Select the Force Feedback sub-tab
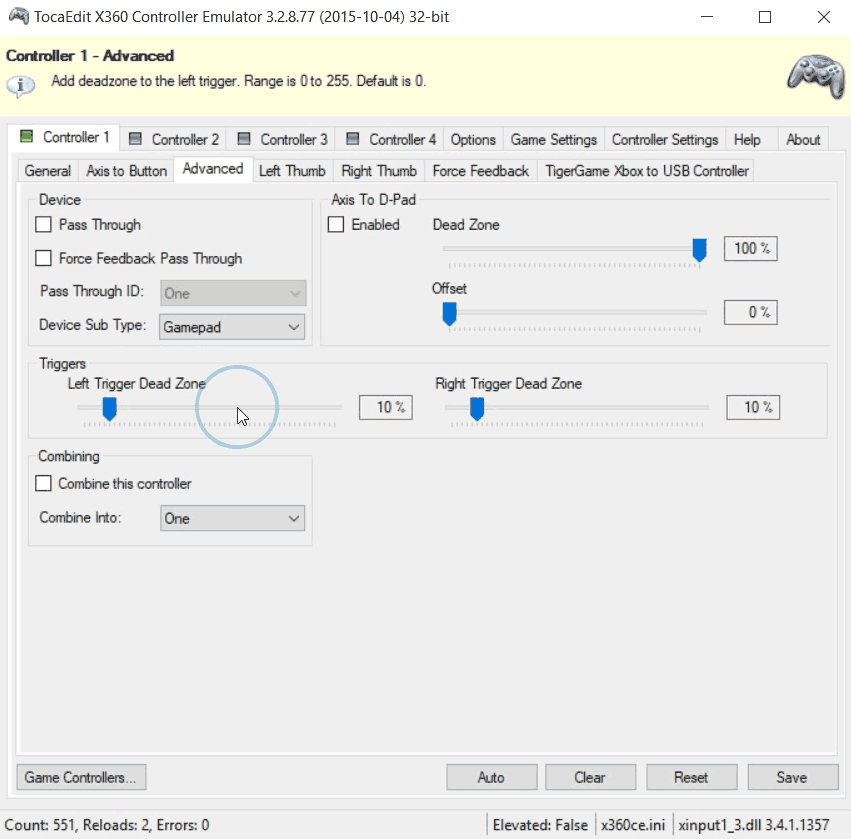851x839 pixels. pyautogui.click(x=481, y=171)
